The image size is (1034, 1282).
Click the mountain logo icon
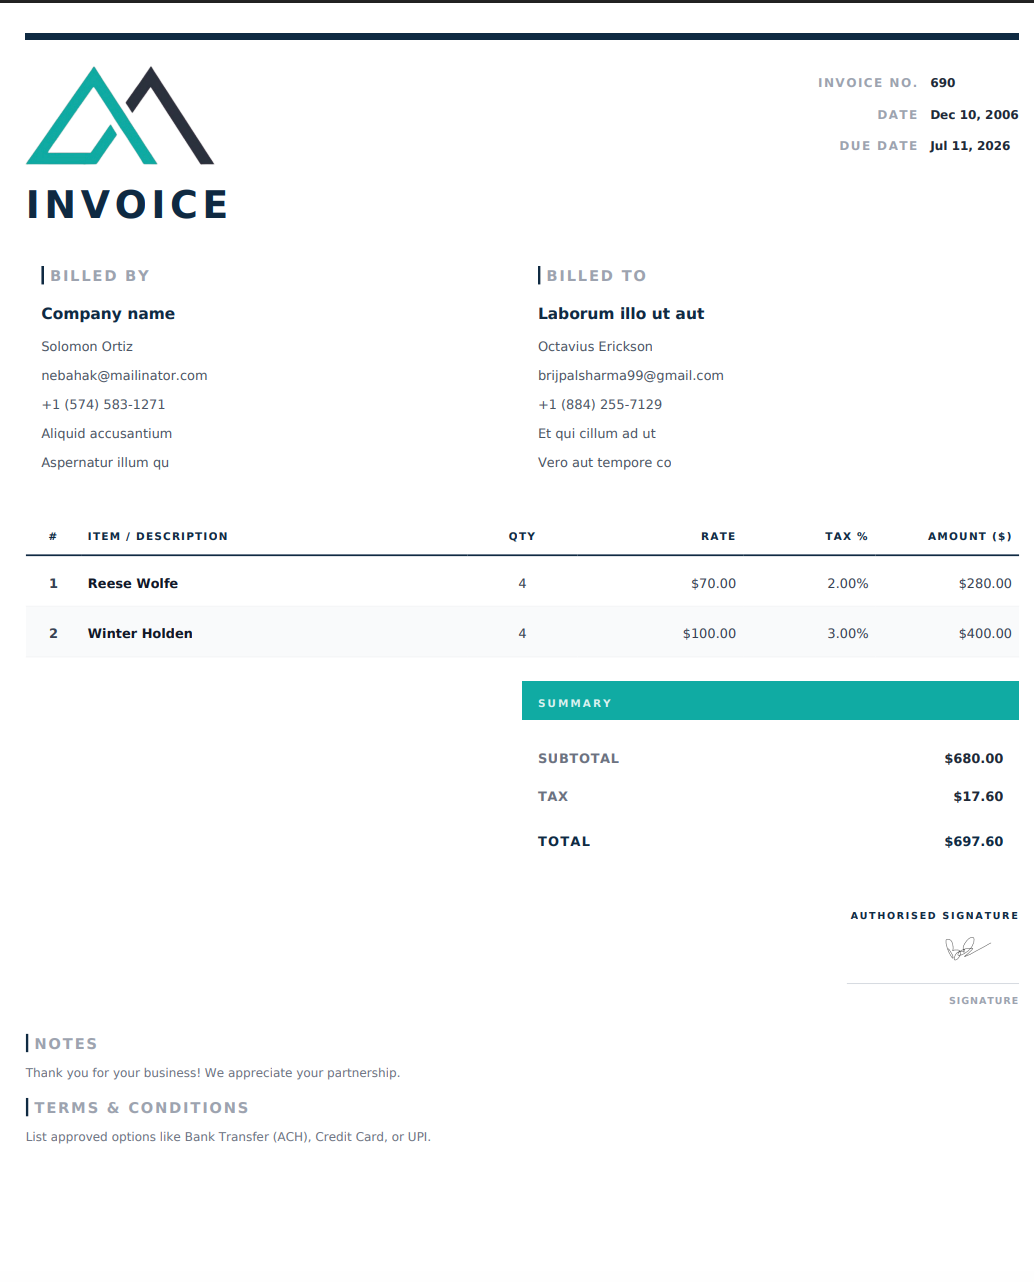click(x=120, y=115)
